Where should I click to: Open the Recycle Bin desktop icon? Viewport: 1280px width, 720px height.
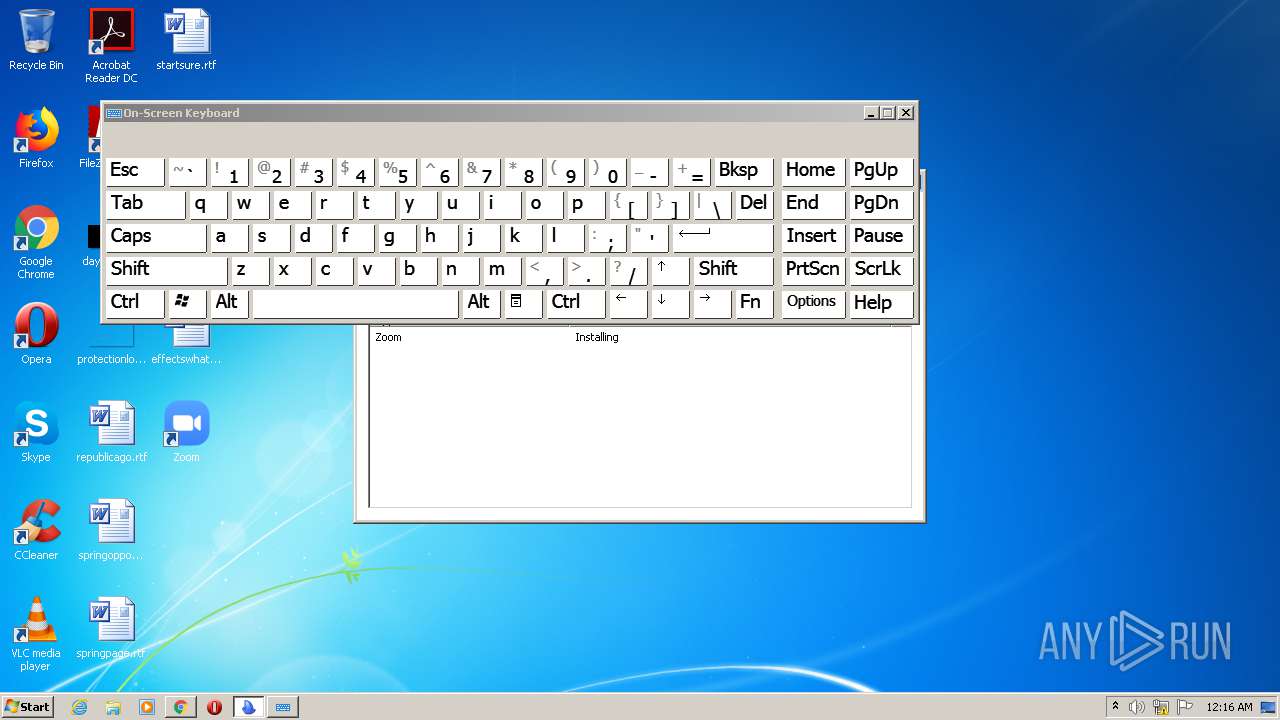[36, 40]
